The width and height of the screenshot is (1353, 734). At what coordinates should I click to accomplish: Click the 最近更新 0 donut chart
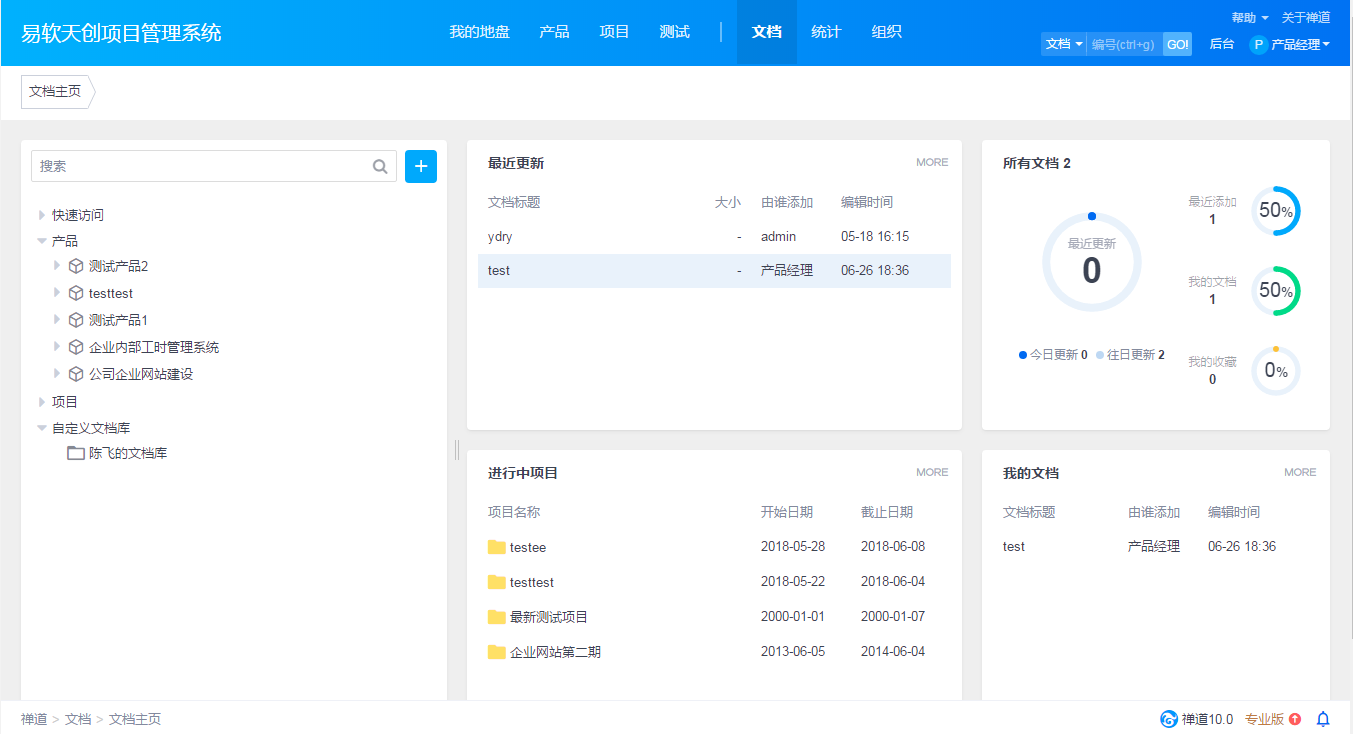(x=1092, y=262)
